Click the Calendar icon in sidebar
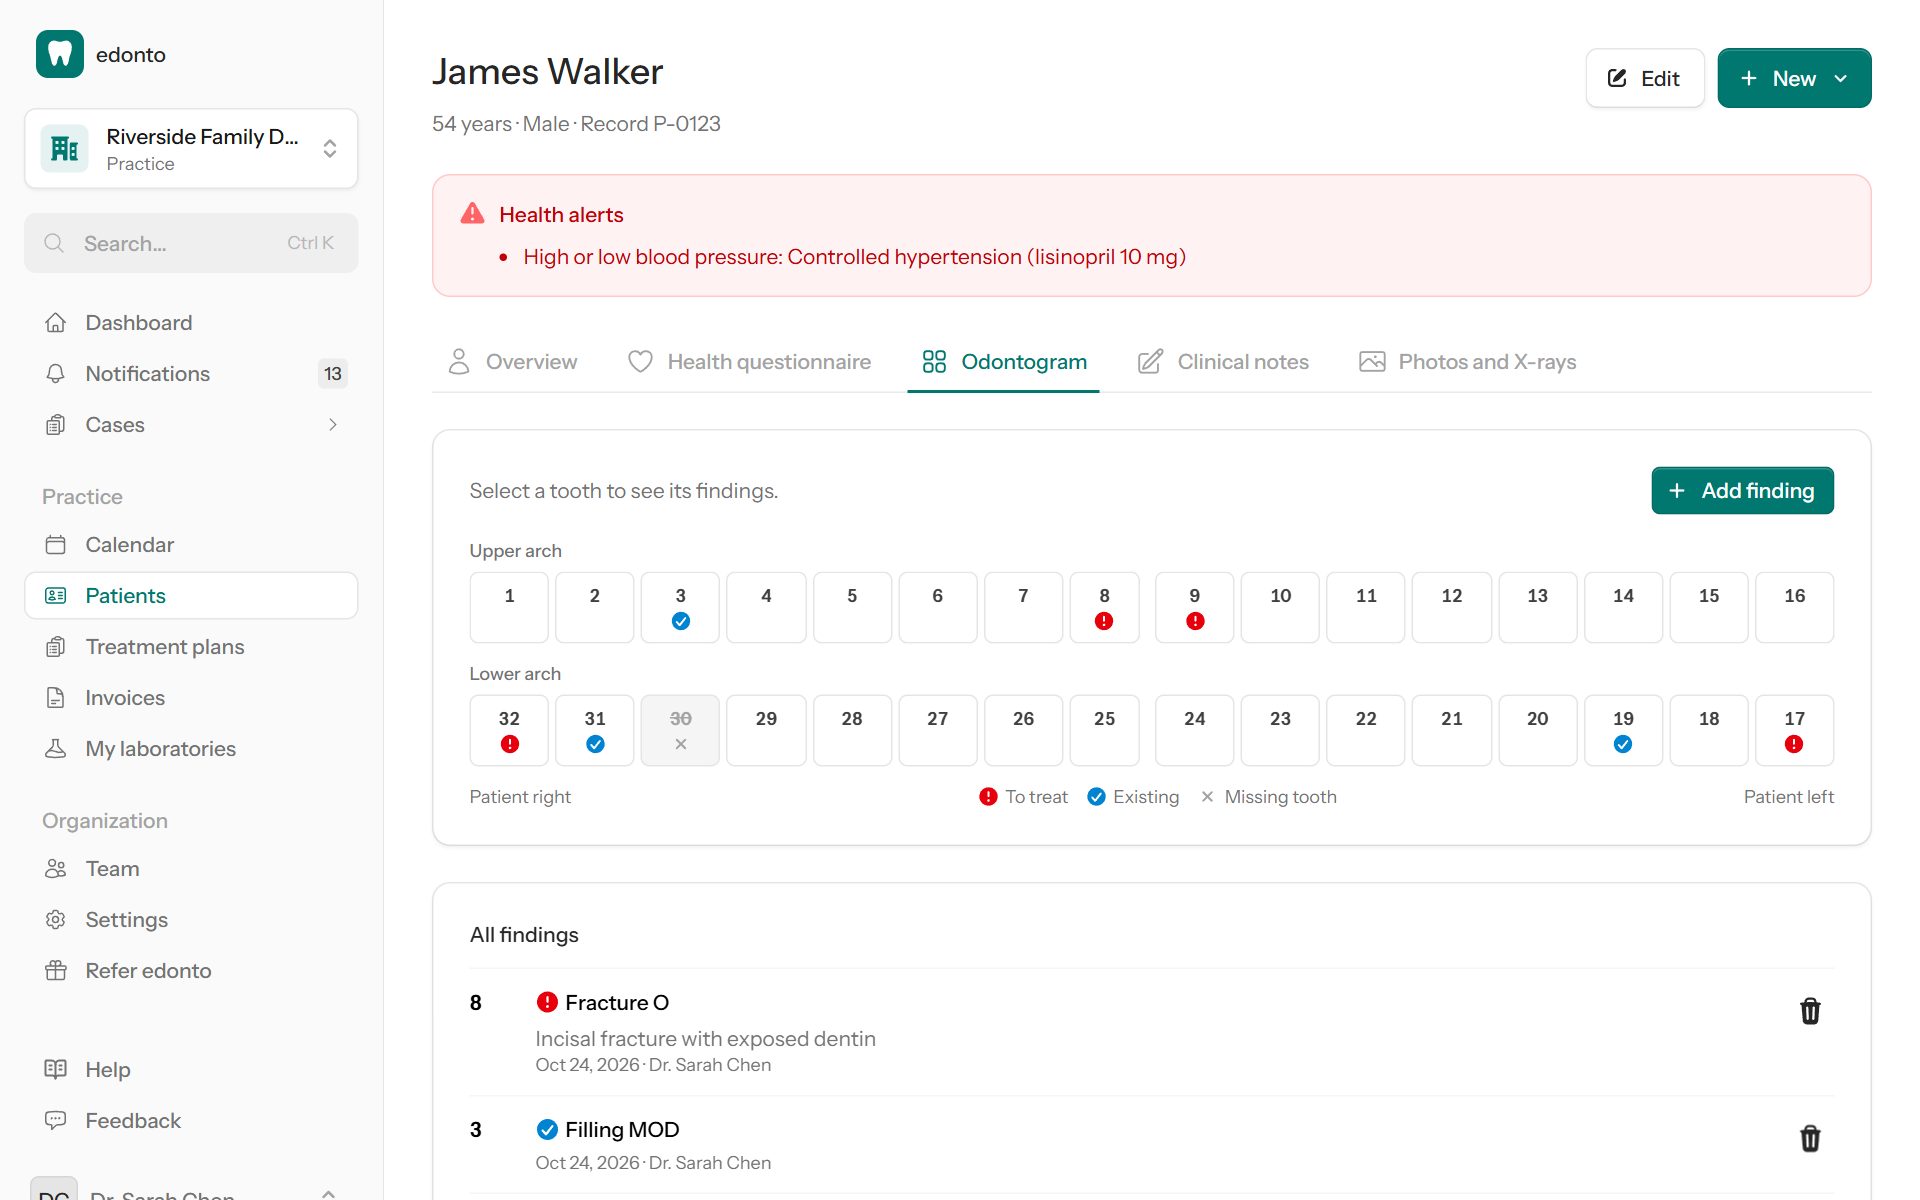 tap(56, 545)
